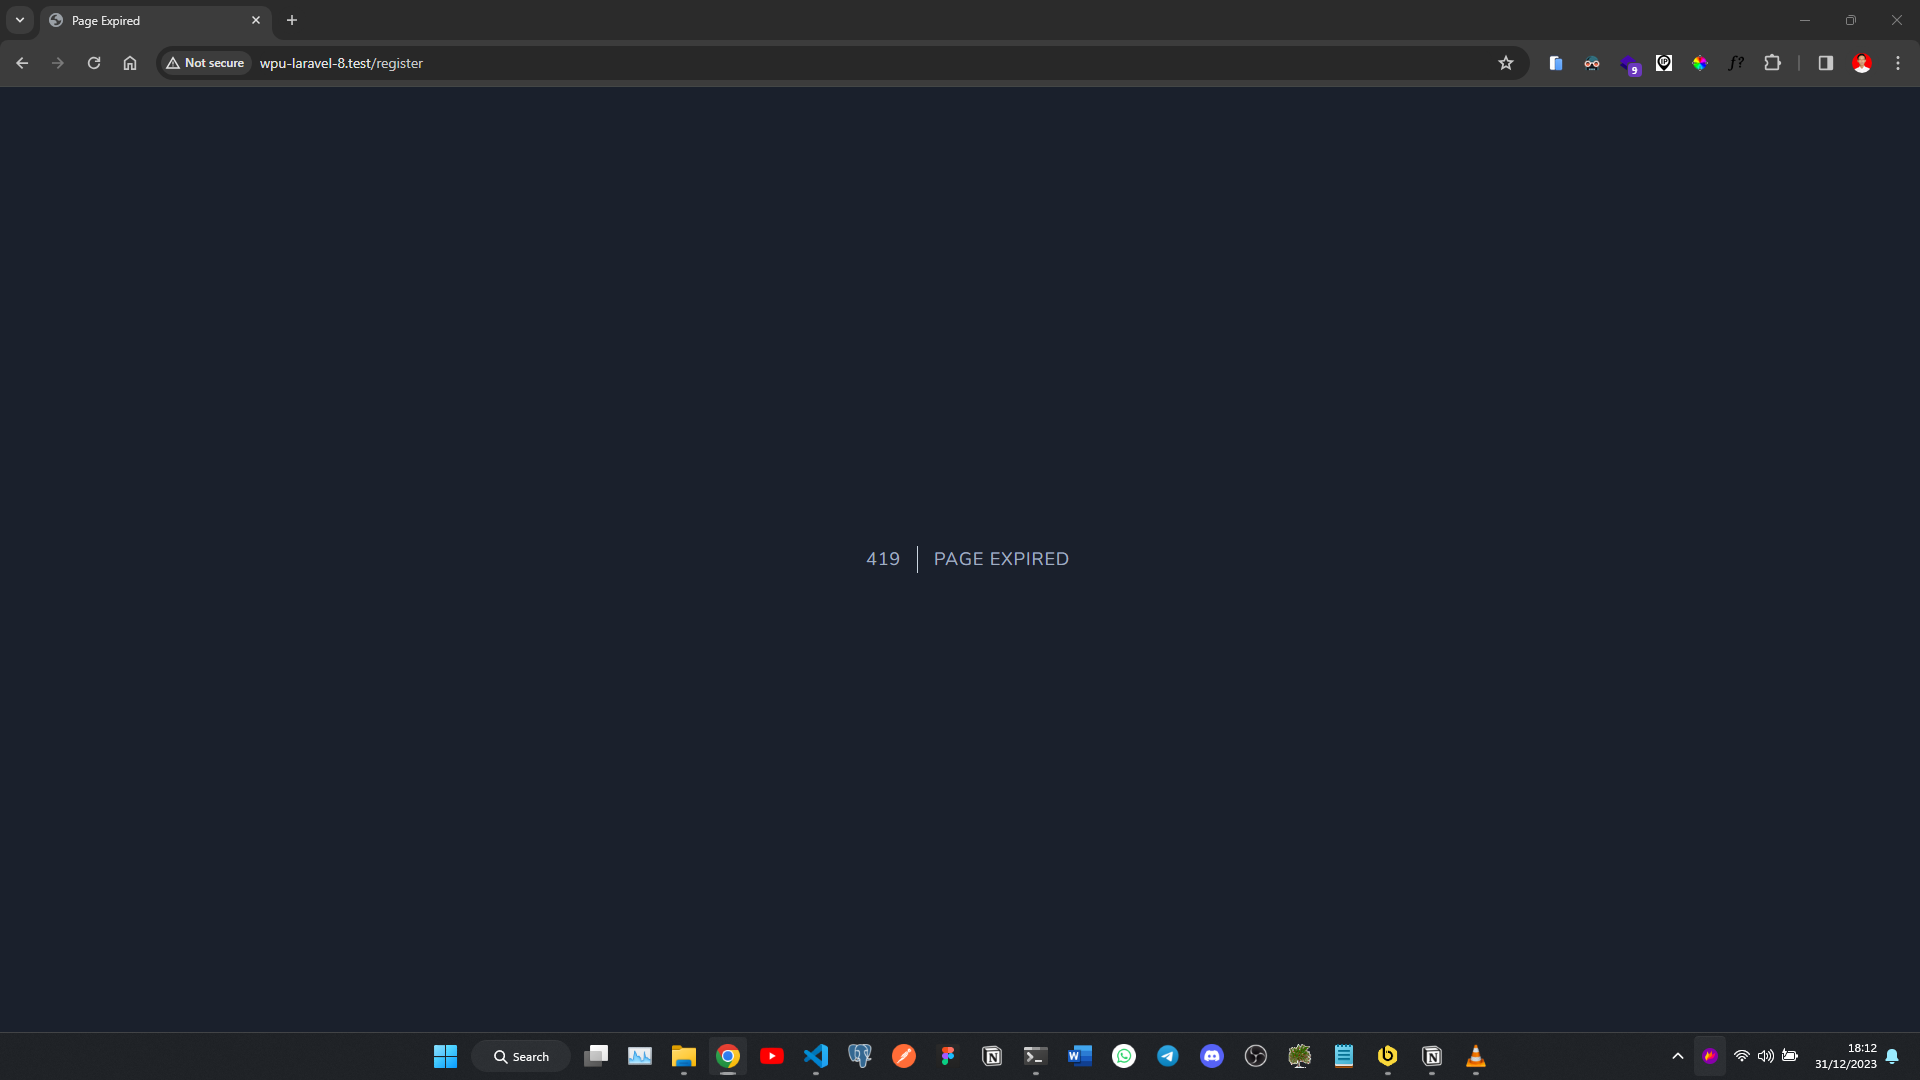Click the address bar URL field
This screenshot has width=1920, height=1080.
(x=800, y=63)
